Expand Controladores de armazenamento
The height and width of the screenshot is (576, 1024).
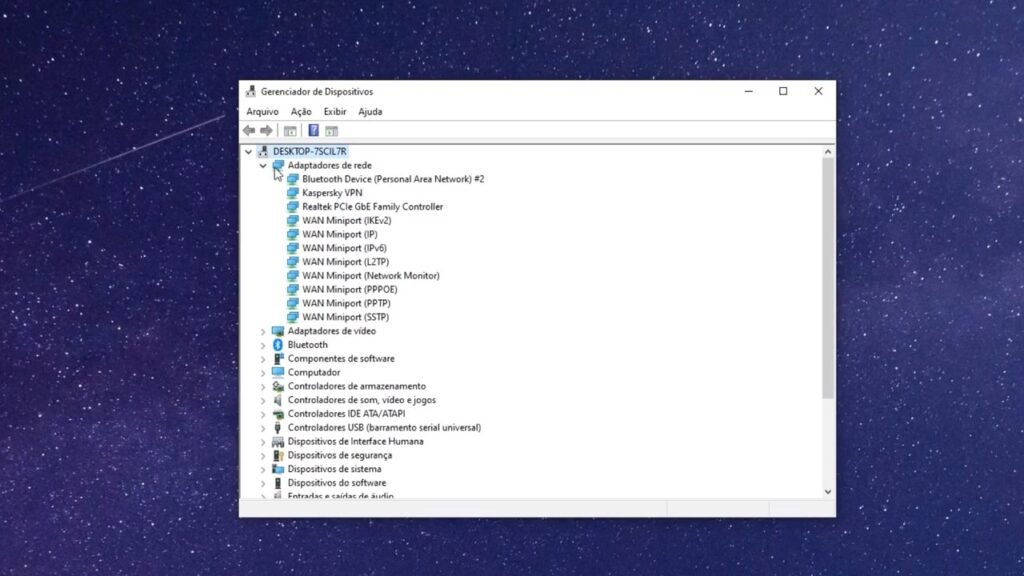[263, 386]
